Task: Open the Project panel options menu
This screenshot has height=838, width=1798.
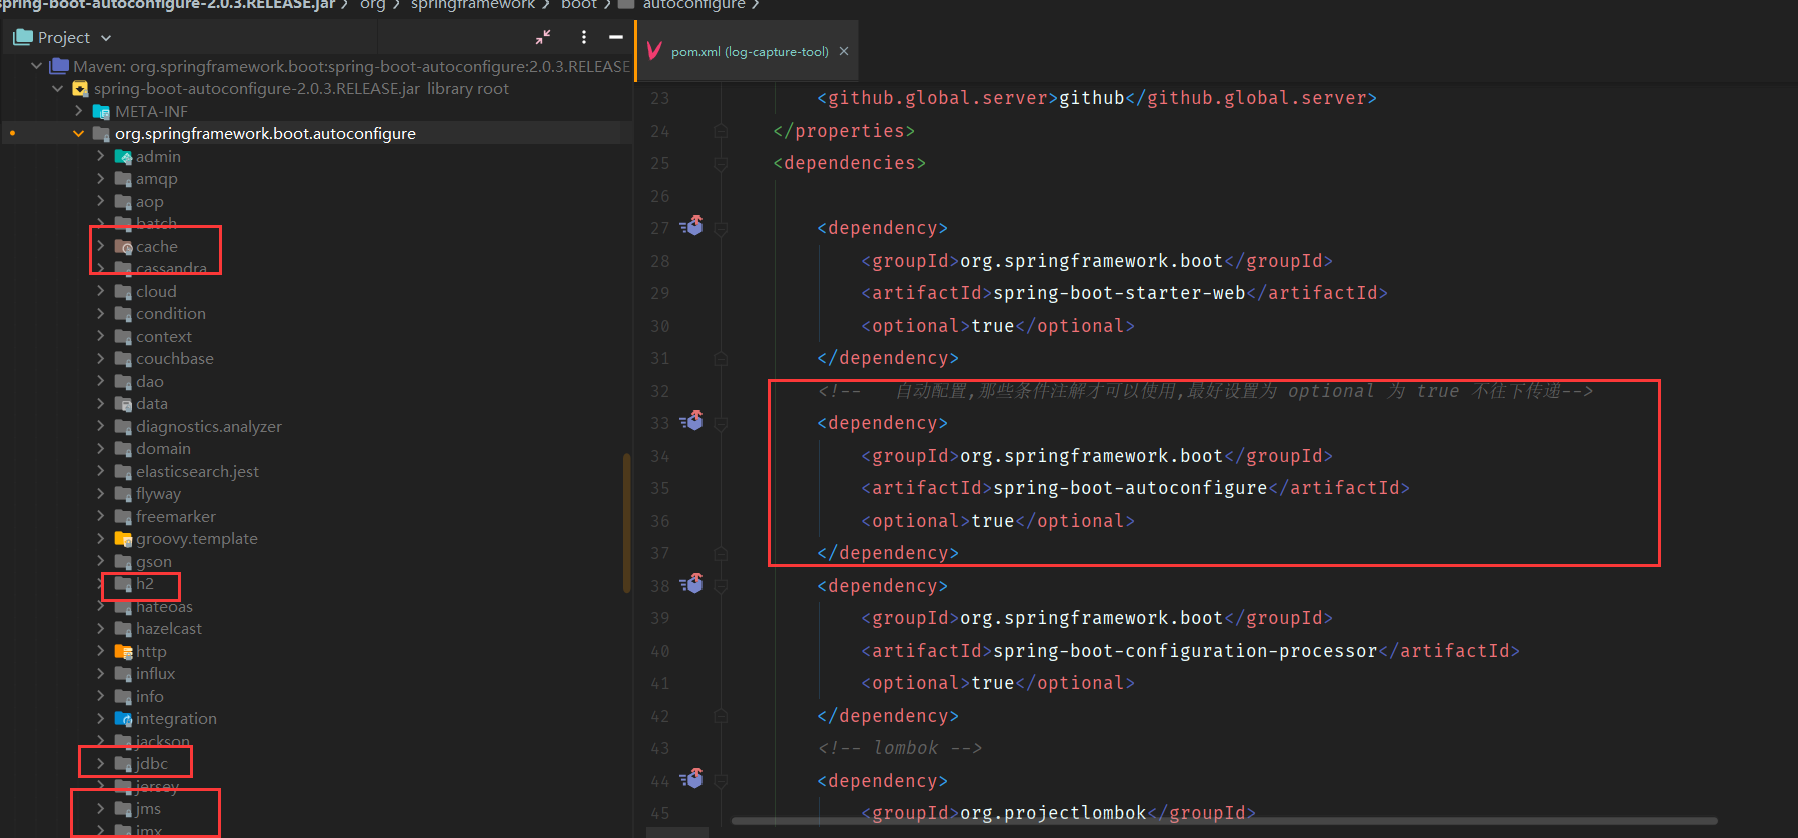Action: (x=584, y=37)
